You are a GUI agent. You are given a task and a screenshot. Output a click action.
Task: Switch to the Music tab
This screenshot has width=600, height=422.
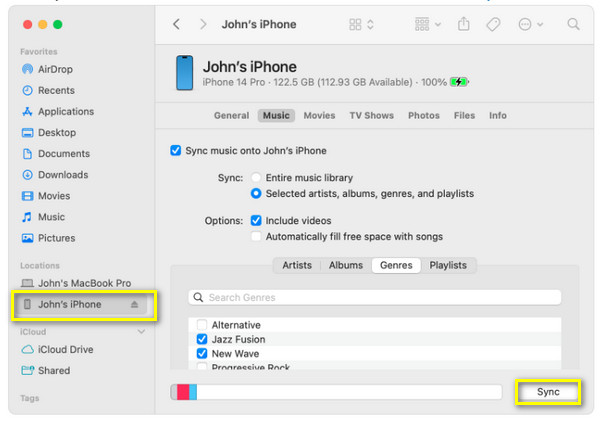tap(276, 116)
